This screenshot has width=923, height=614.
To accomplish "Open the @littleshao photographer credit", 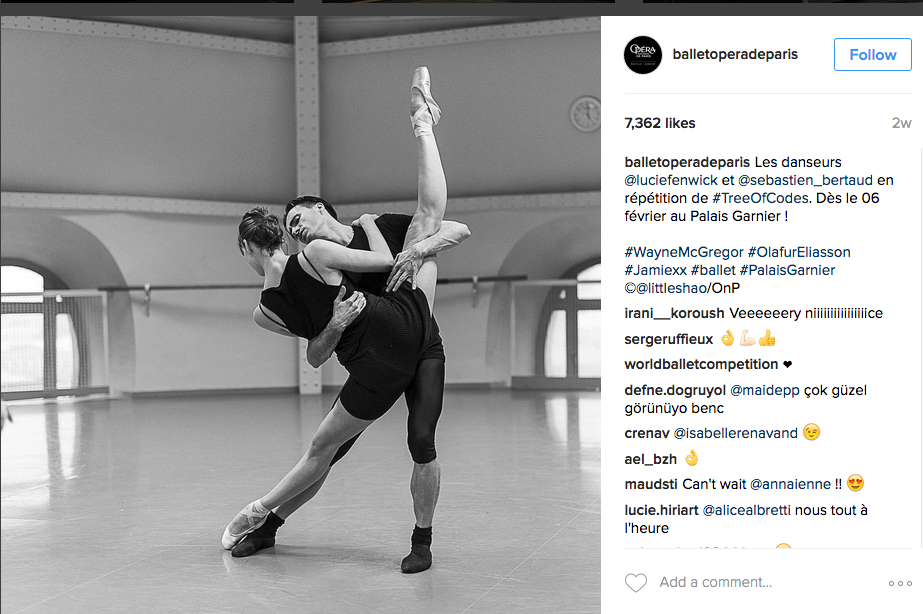I will pyautogui.click(x=671, y=288).
